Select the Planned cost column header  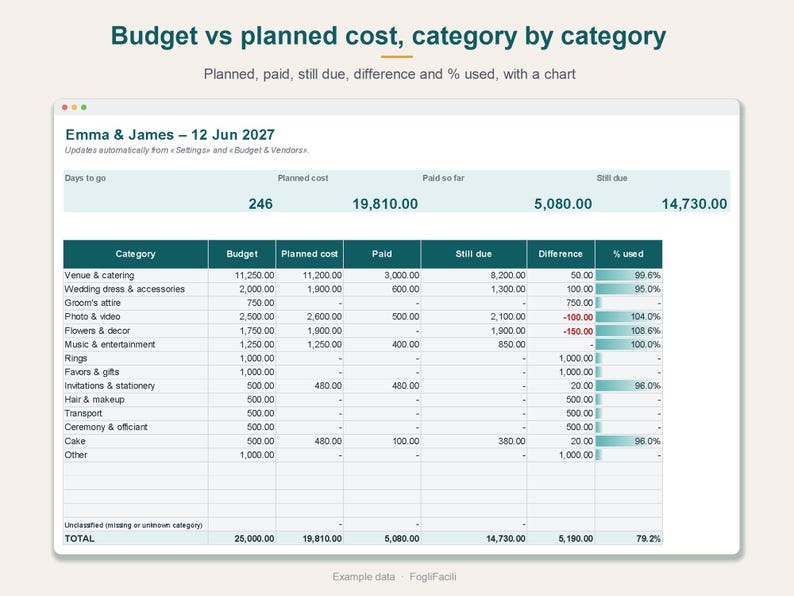(309, 254)
